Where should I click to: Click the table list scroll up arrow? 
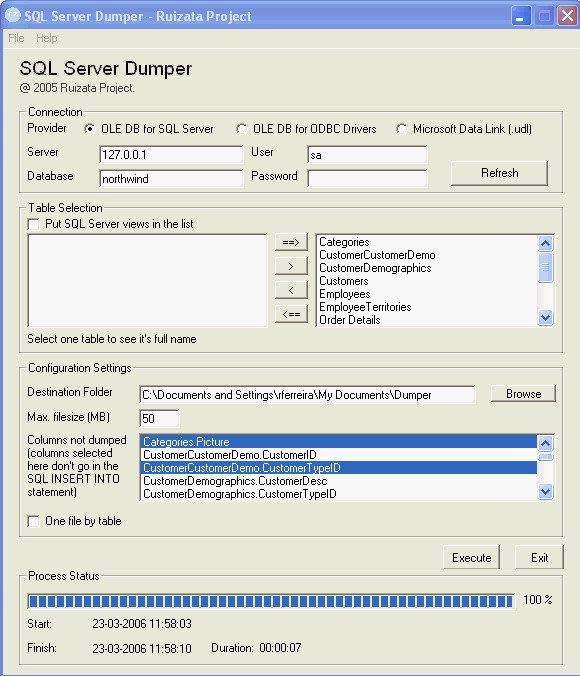point(546,243)
